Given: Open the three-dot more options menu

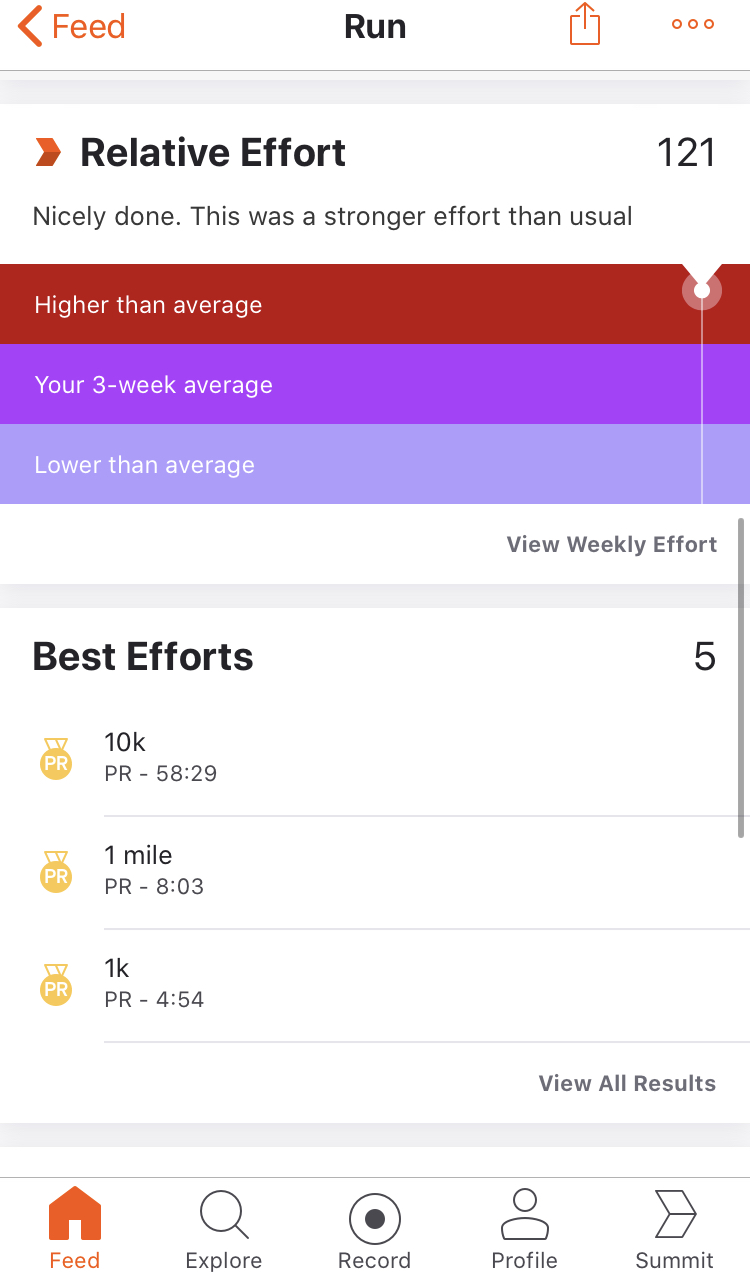Looking at the screenshot, I should click(x=693, y=25).
